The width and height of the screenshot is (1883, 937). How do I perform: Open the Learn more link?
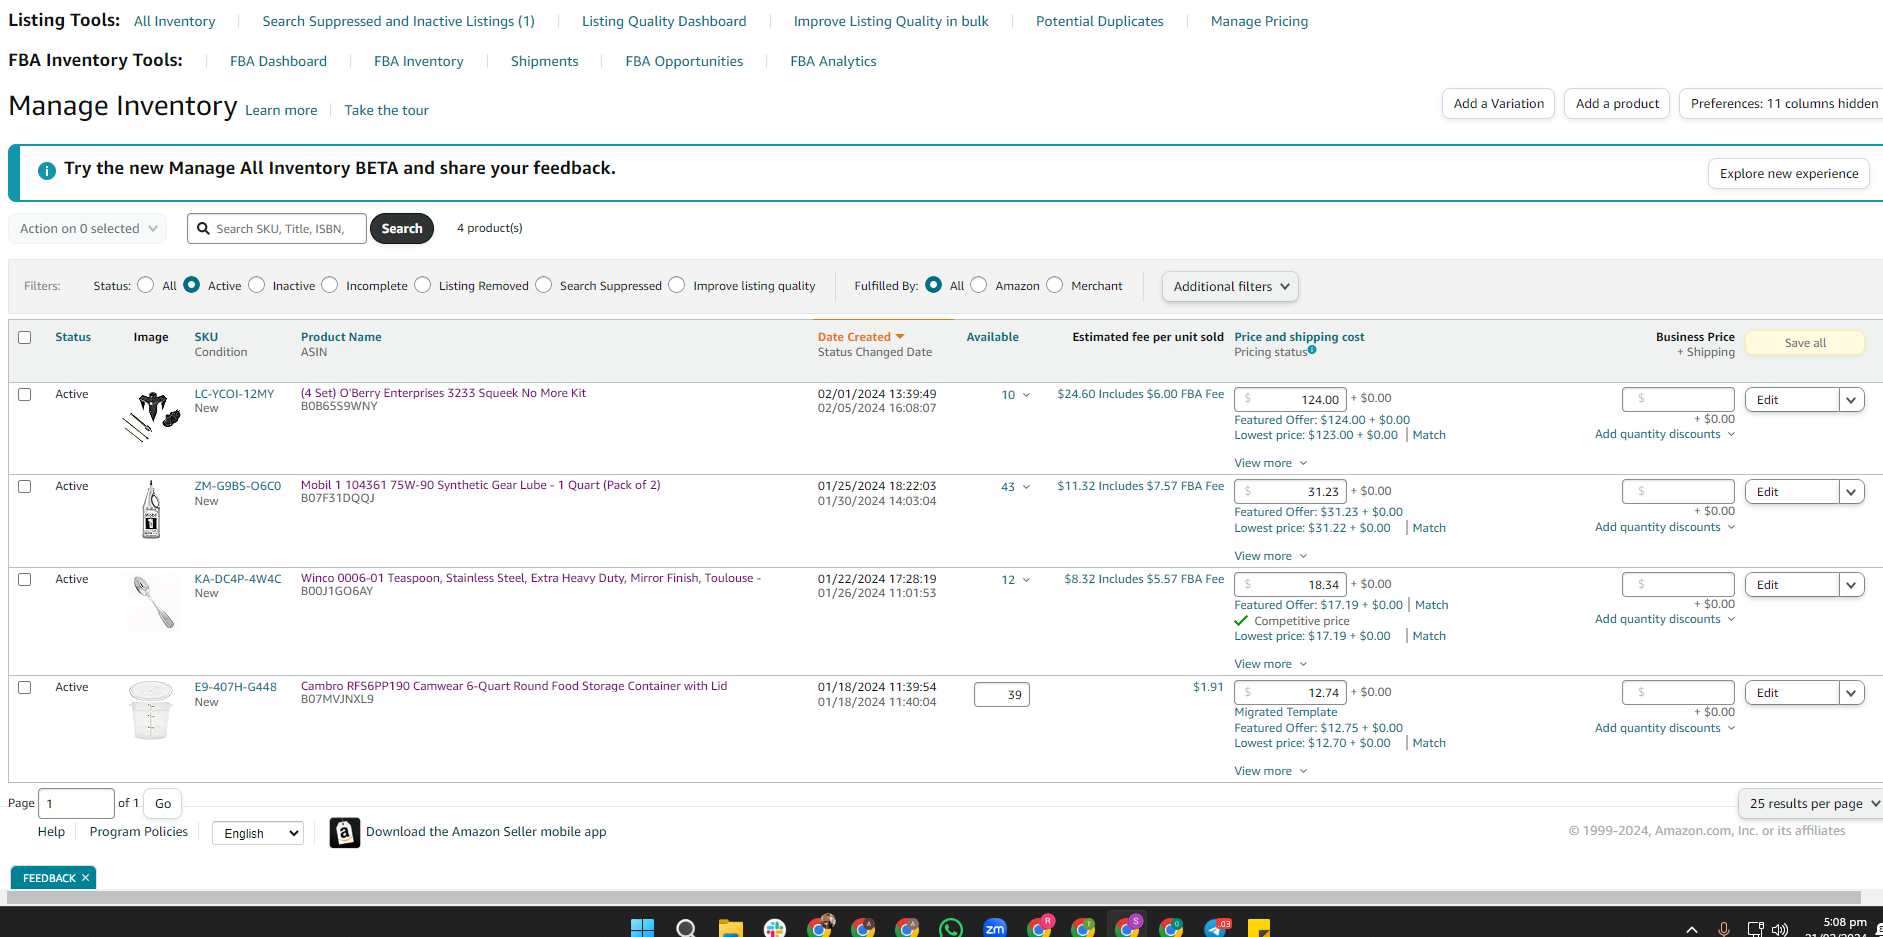pyautogui.click(x=281, y=110)
